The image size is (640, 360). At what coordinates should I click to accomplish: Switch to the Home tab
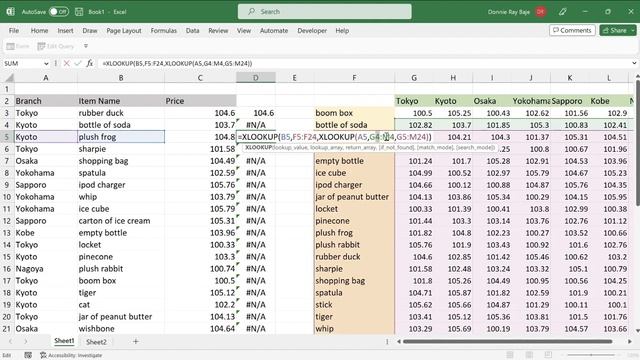coord(39,31)
